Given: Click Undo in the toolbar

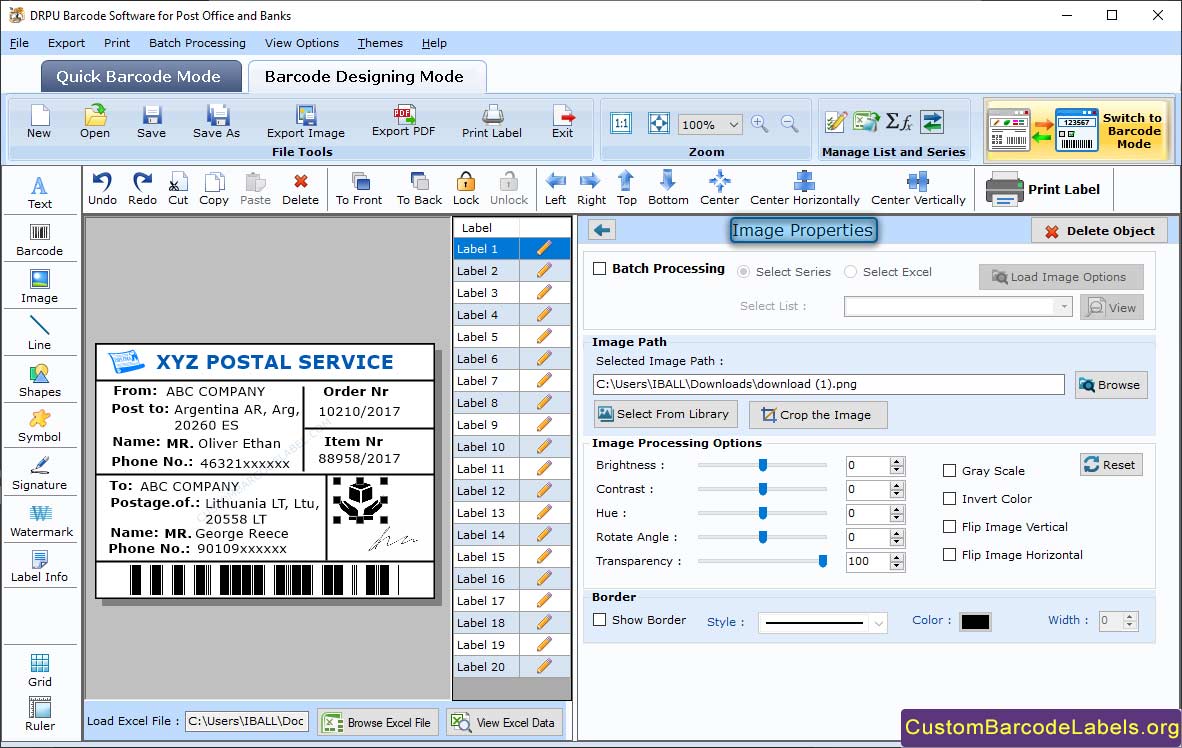Looking at the screenshot, I should (102, 189).
